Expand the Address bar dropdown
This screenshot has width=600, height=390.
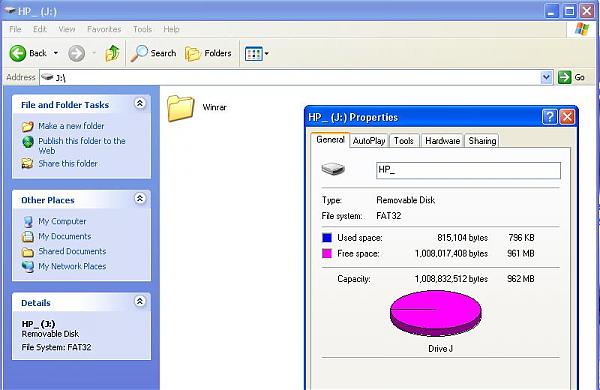coord(547,78)
